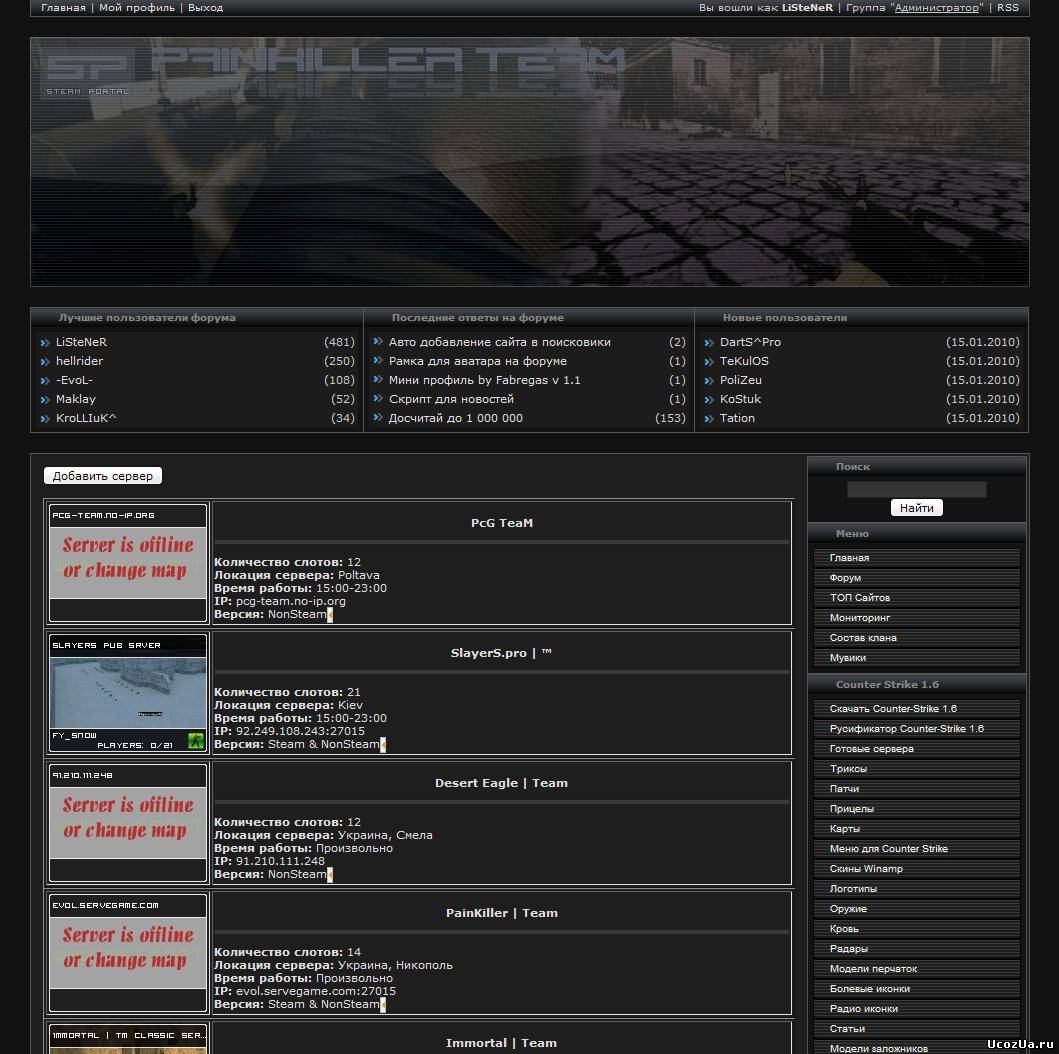Viewport: 1059px width, 1054px height.
Task: Open Состав клана sidebar item
Action: [916, 637]
